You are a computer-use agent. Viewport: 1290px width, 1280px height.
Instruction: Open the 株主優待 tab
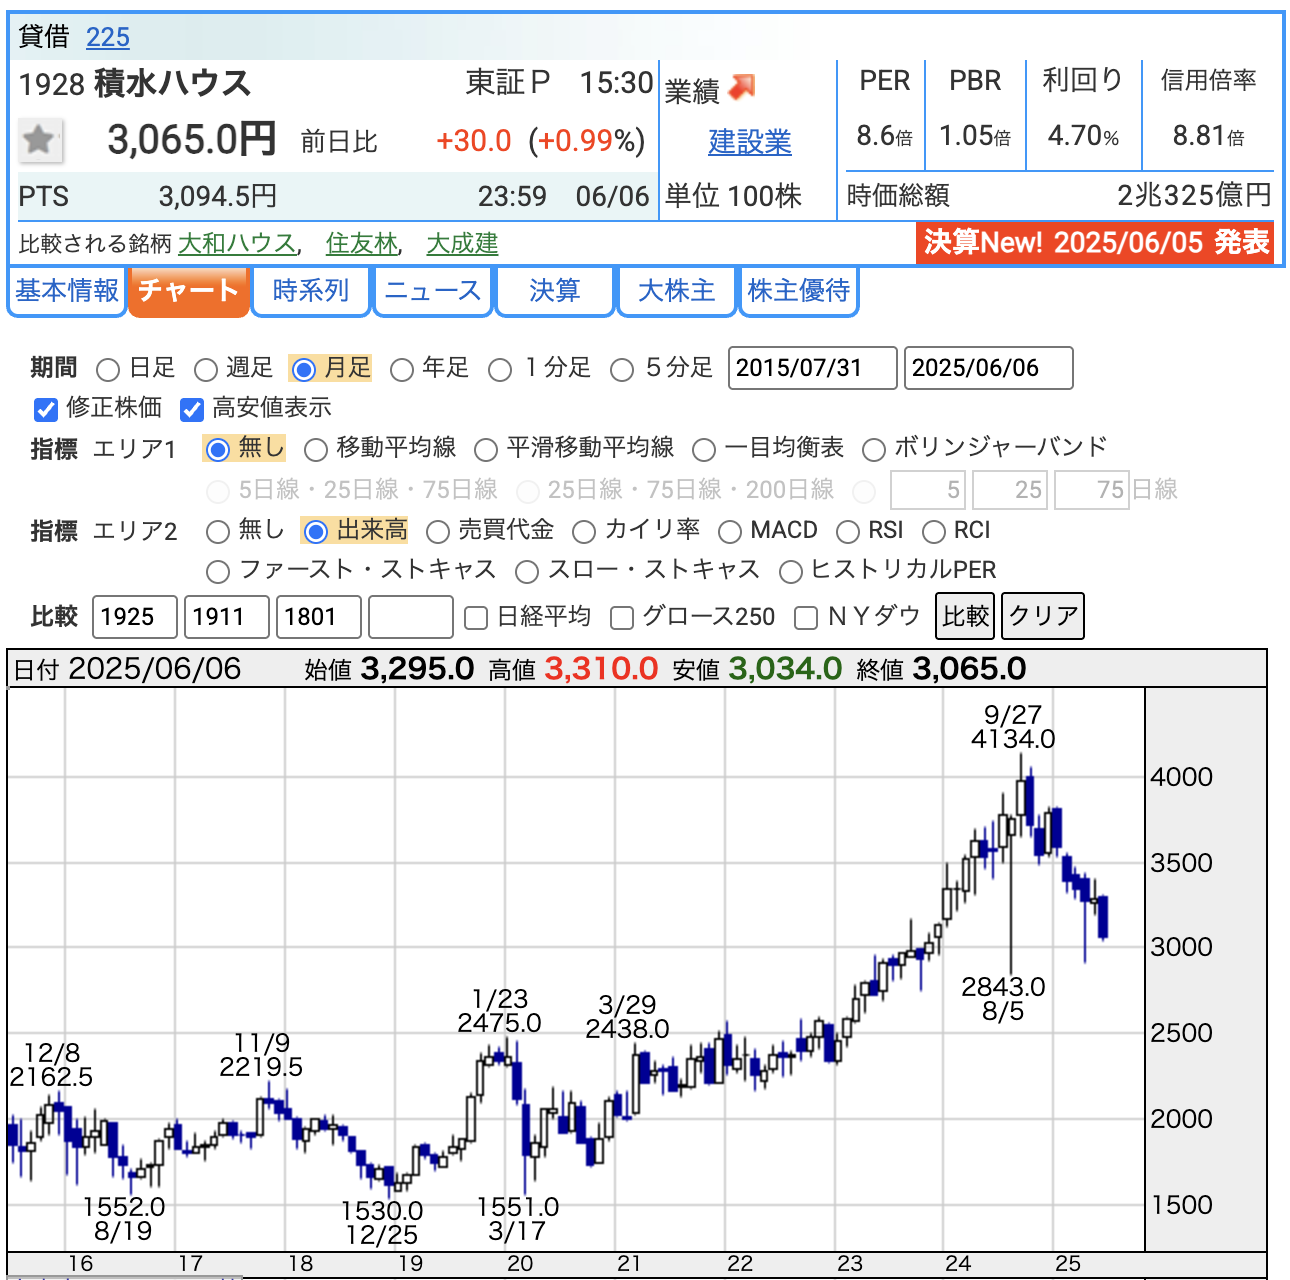coord(799,291)
